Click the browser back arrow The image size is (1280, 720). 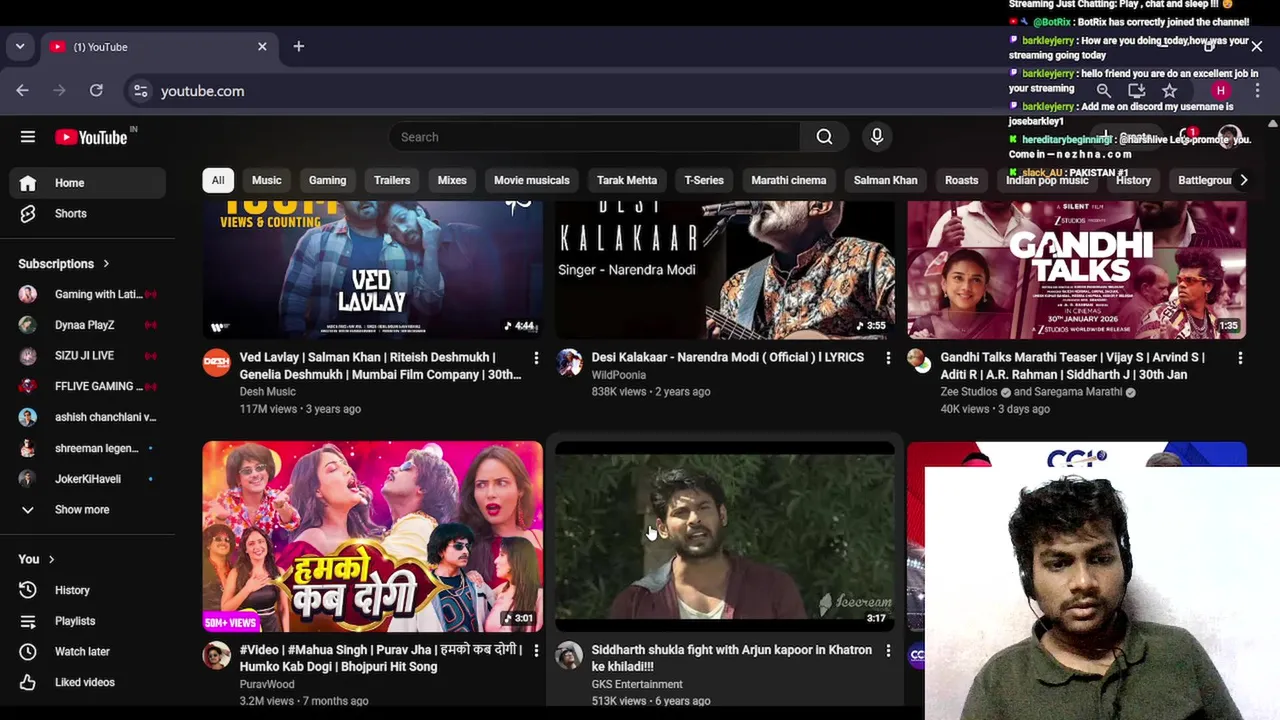tap(22, 91)
